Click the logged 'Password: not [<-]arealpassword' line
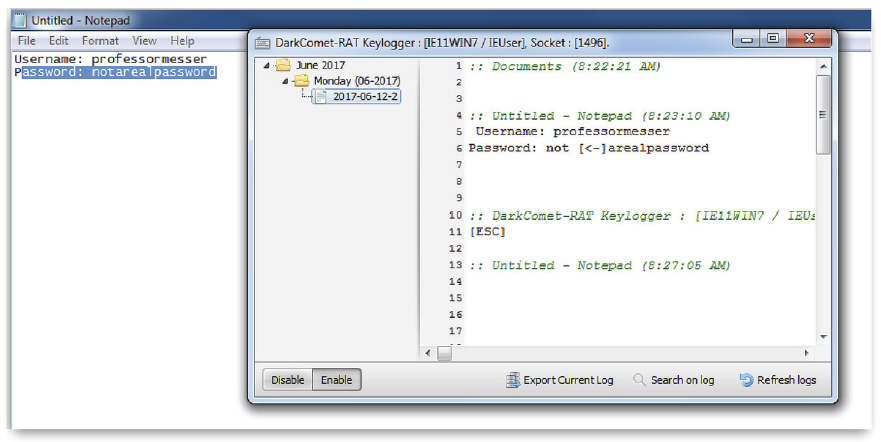881x442 pixels. coord(589,148)
